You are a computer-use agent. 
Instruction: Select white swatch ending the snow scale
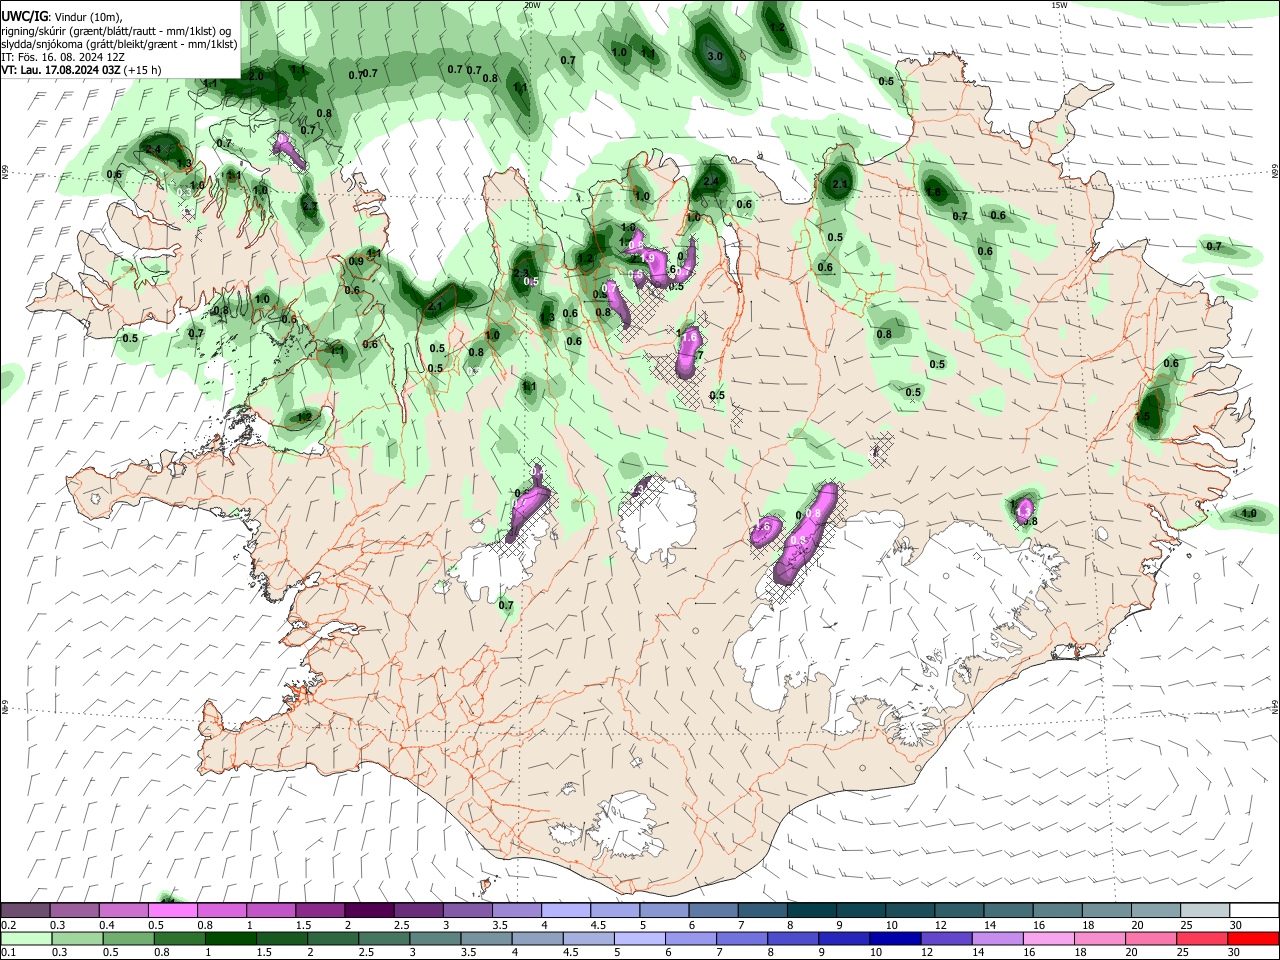[1254, 910]
